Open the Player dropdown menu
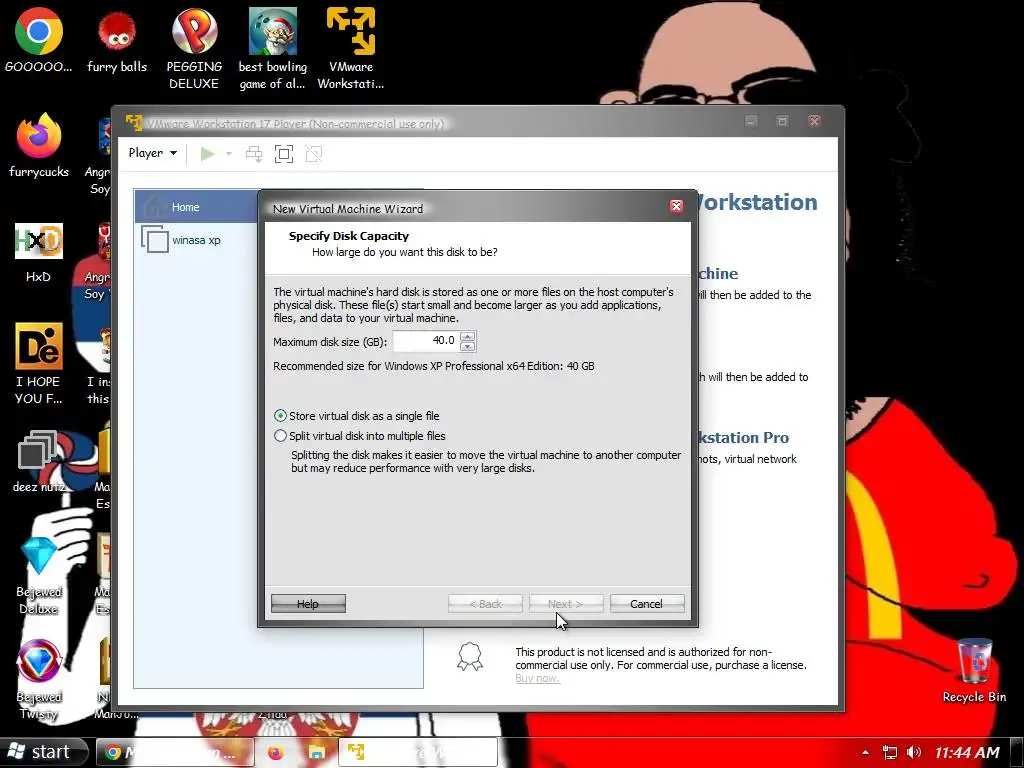This screenshot has height=768, width=1024. [x=152, y=153]
